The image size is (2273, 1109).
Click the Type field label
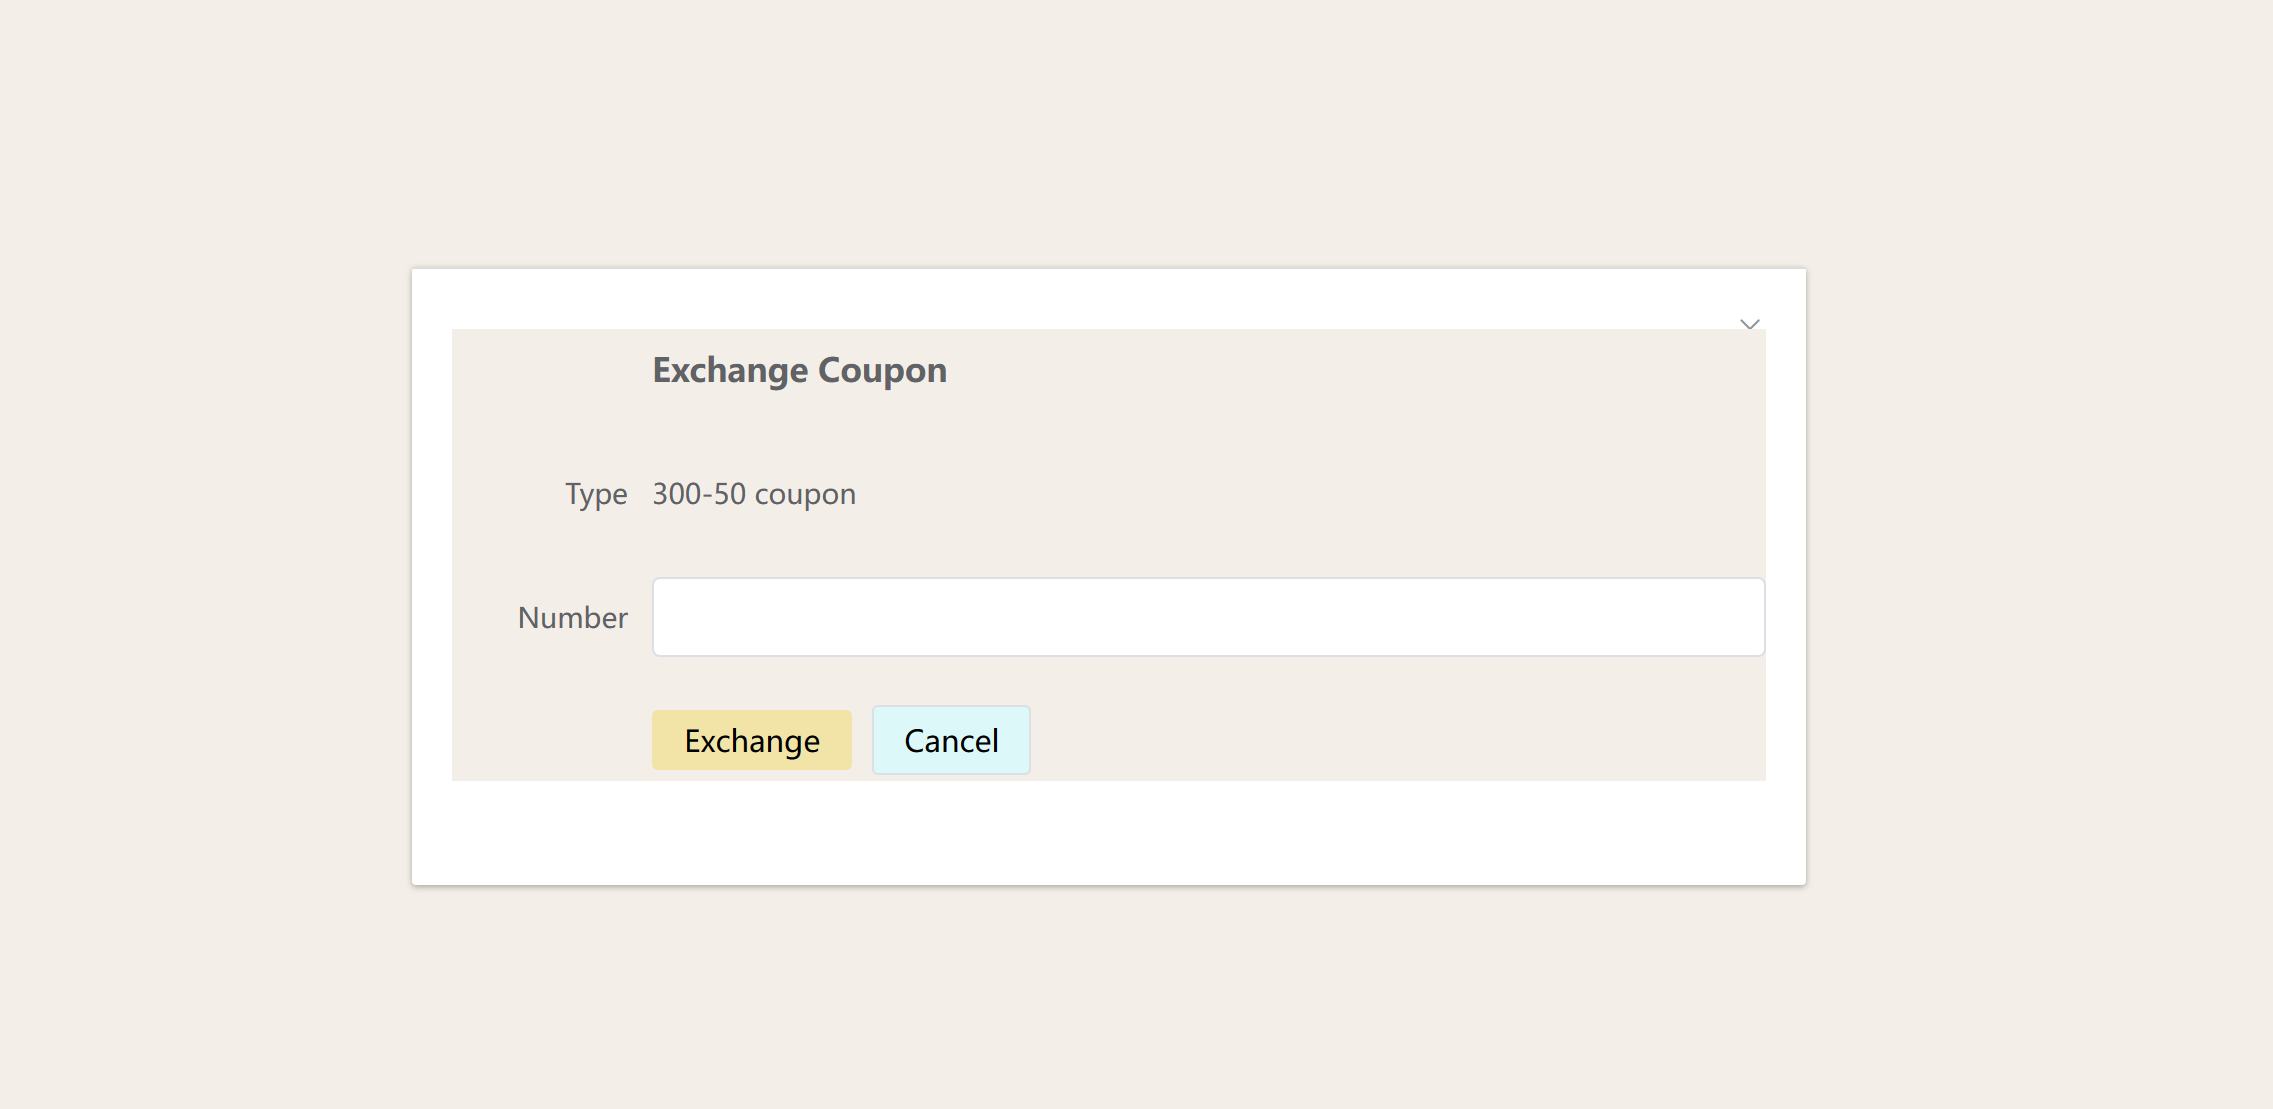coord(596,494)
